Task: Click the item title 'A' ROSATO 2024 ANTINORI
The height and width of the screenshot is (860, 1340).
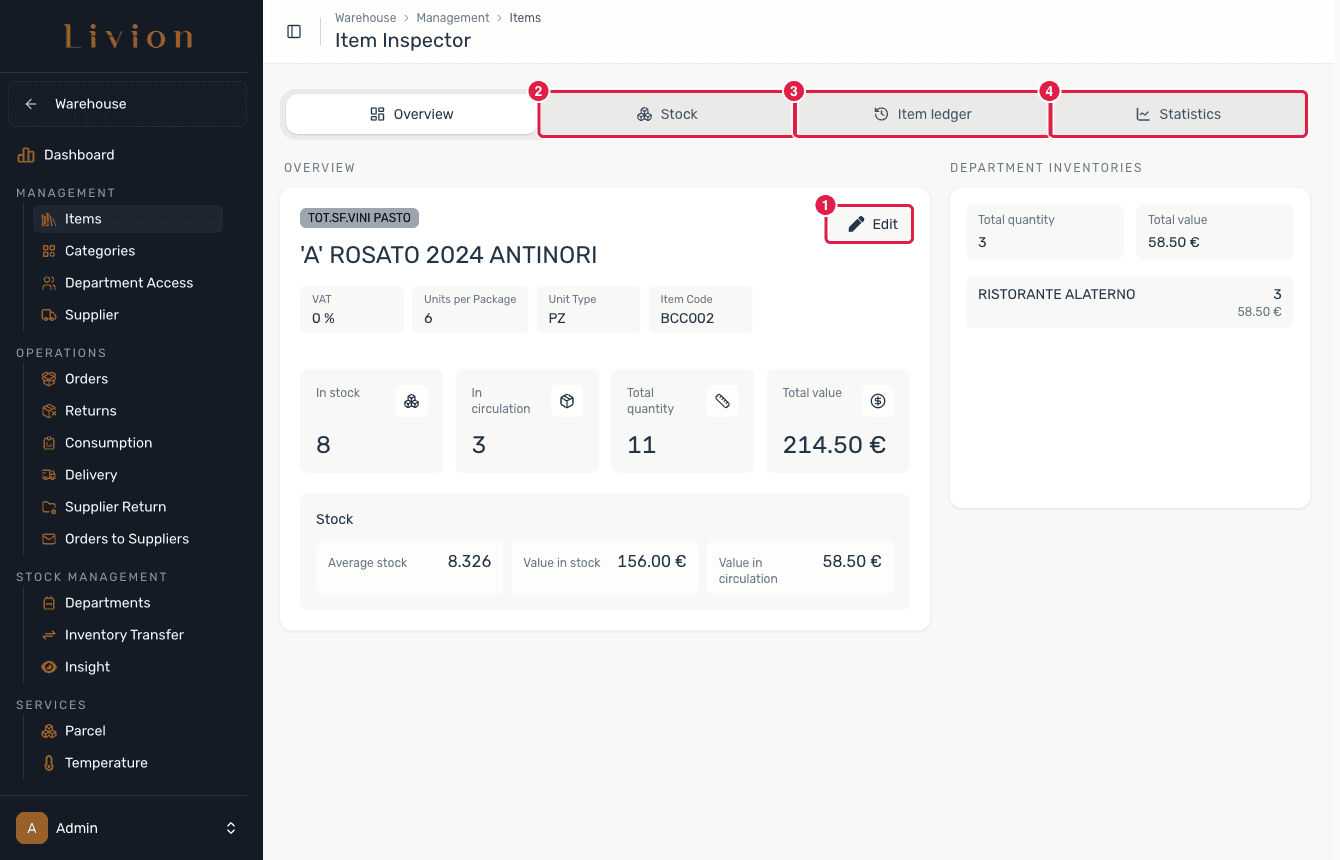Action: (449, 255)
